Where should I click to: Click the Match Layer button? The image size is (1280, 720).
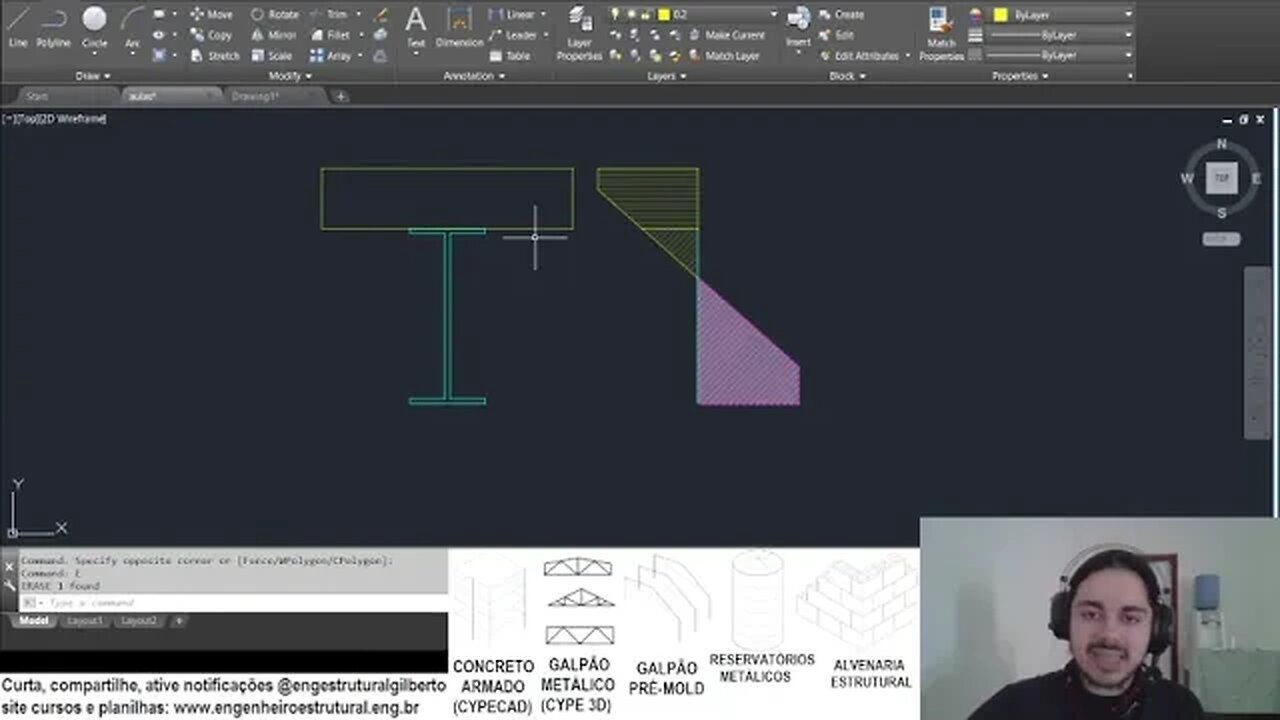click(x=723, y=56)
